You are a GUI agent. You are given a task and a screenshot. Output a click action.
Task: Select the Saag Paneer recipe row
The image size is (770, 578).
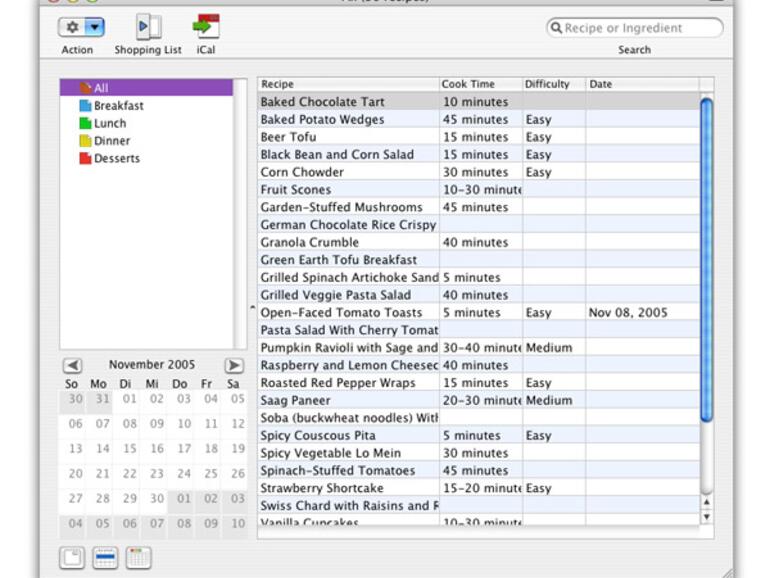[x=347, y=401]
